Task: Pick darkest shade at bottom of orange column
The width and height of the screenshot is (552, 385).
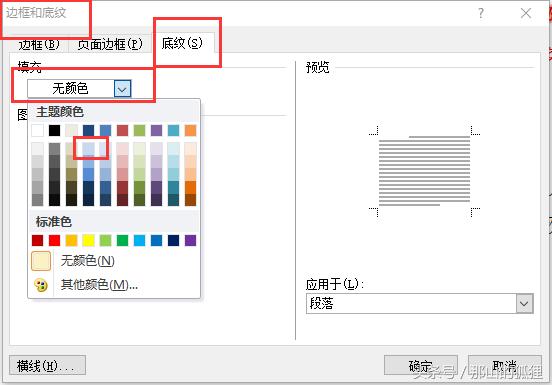Action: click(x=190, y=200)
